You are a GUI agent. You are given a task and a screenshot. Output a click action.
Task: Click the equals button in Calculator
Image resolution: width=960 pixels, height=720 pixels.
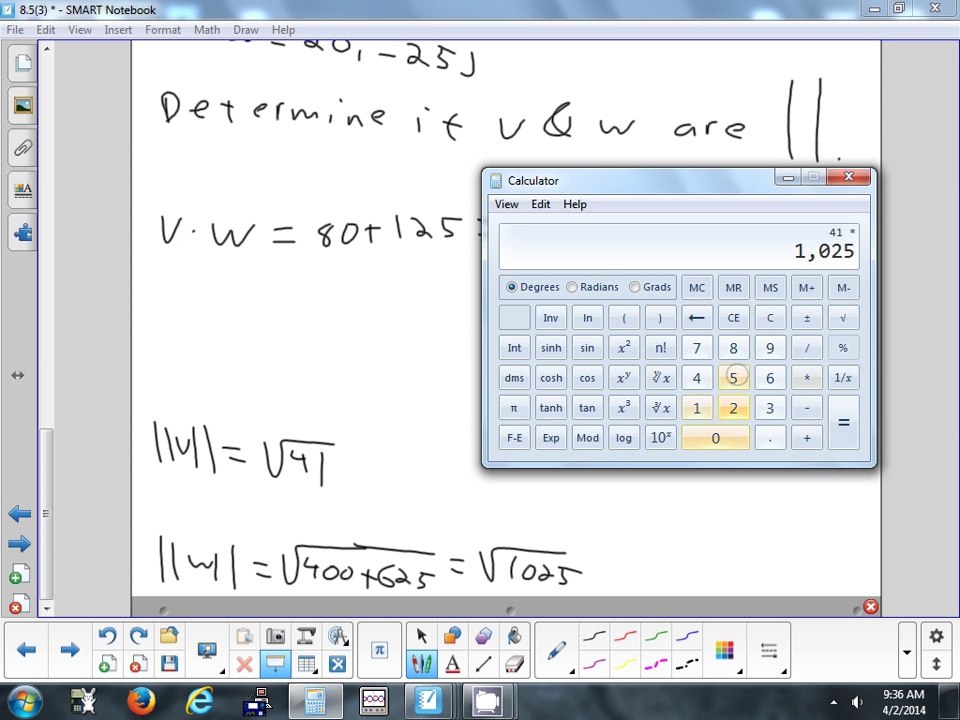[844, 422]
